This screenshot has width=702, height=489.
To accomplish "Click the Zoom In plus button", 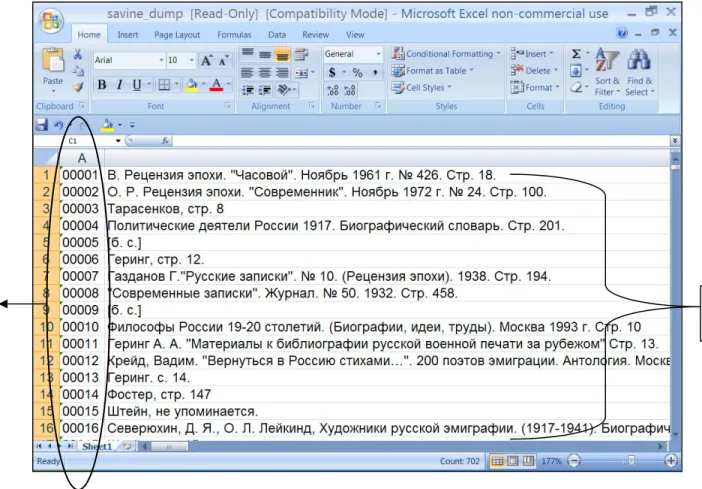I will pos(670,460).
